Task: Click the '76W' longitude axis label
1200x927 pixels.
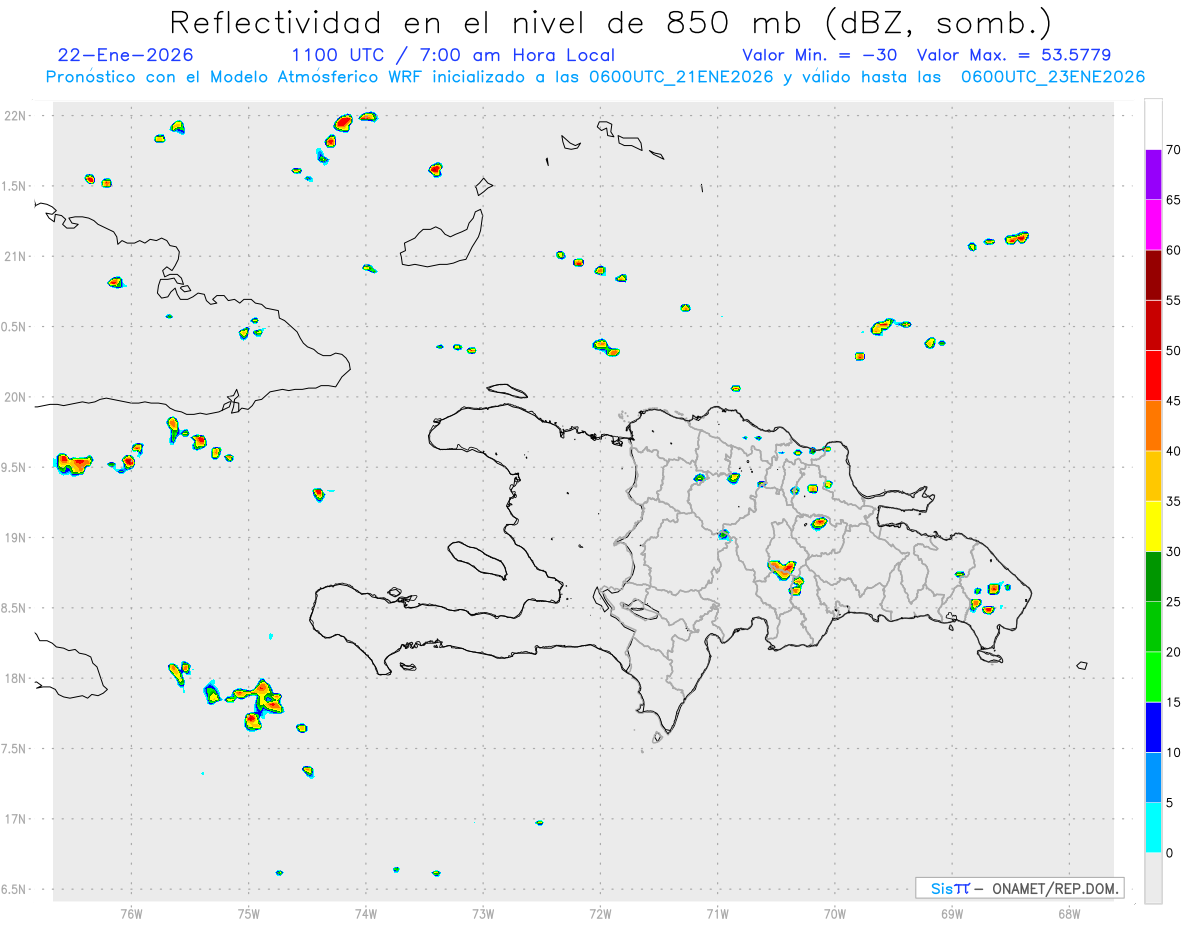Action: coord(131,913)
